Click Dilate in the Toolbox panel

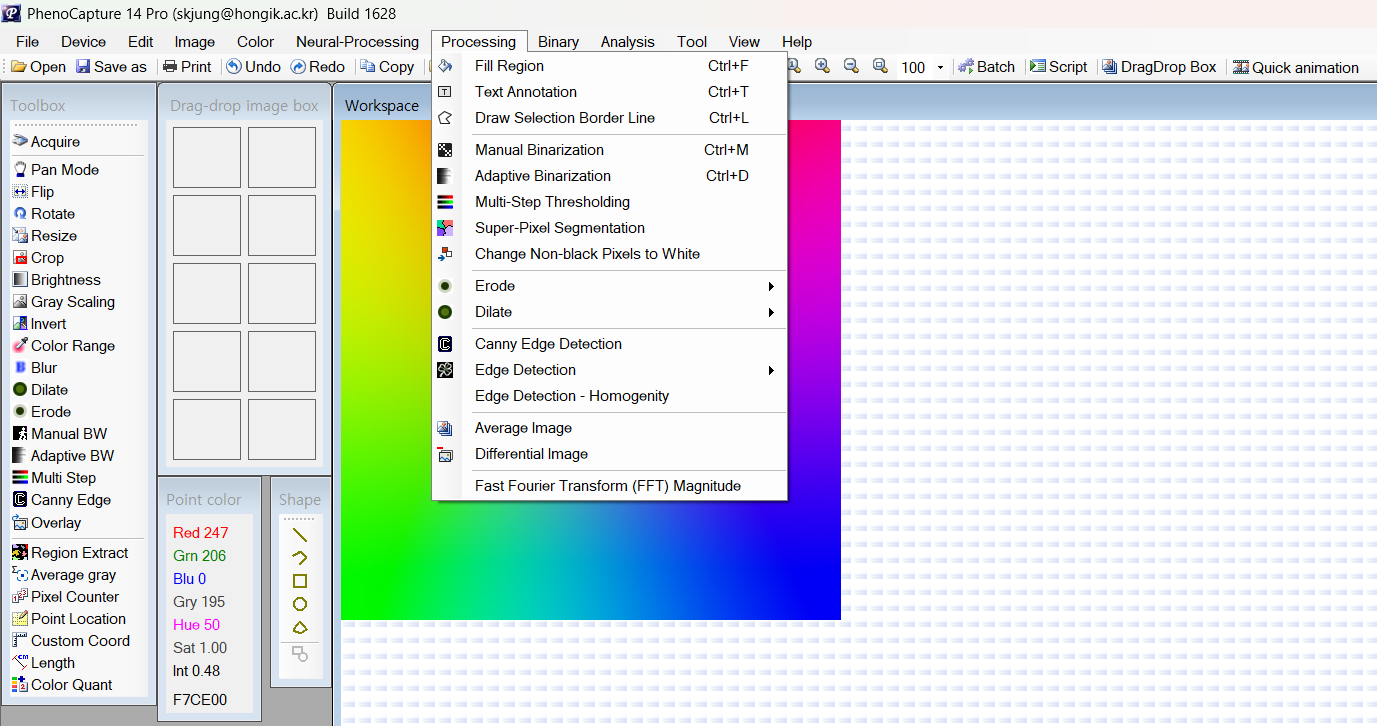[41, 390]
